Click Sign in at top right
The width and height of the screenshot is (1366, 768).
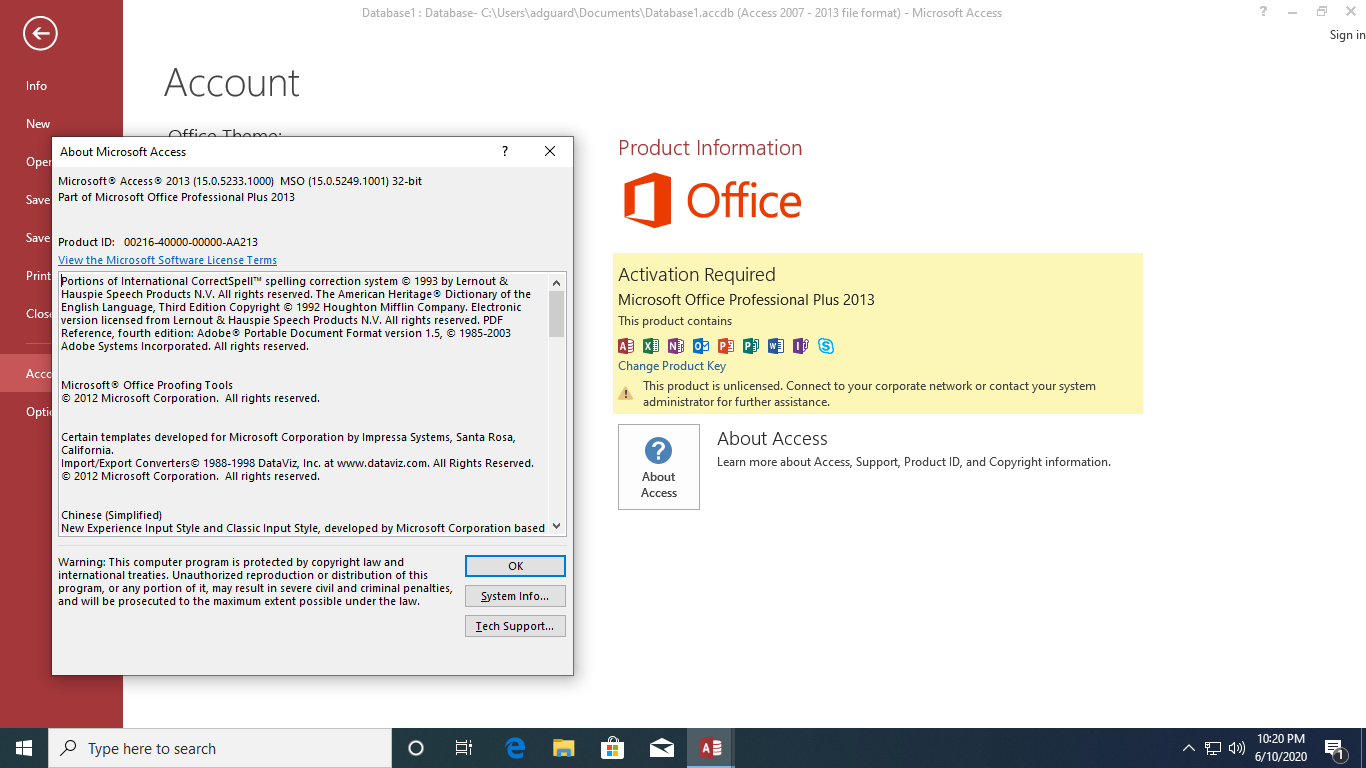pyautogui.click(x=1347, y=35)
